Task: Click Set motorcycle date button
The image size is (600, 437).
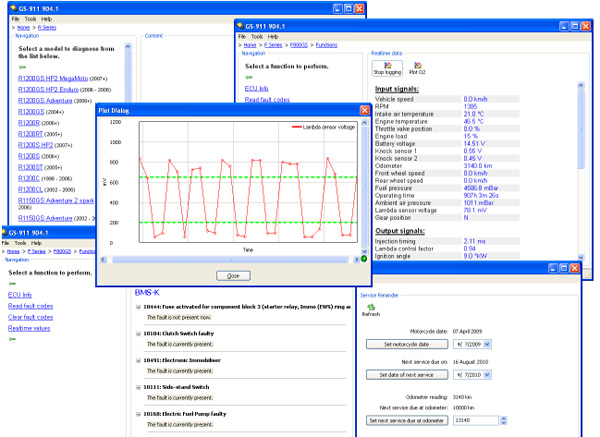Action: point(407,344)
